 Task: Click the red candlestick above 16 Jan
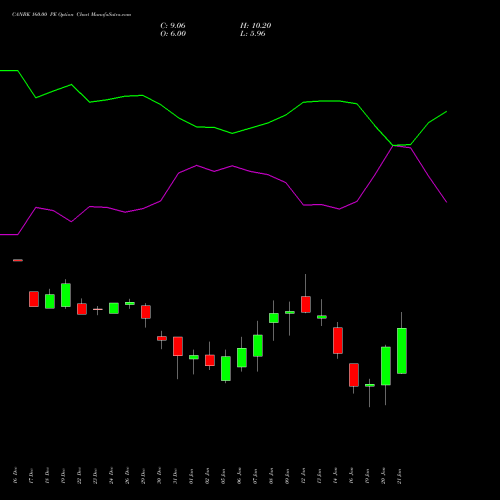pos(354,375)
